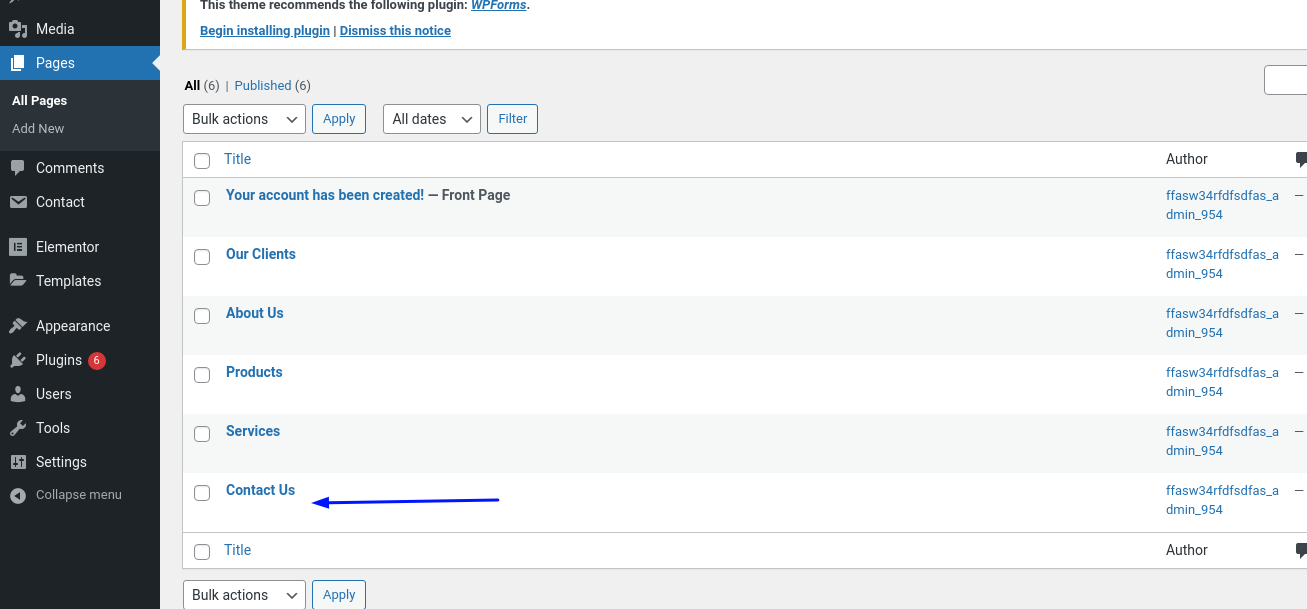Click the Users person icon

click(18, 394)
